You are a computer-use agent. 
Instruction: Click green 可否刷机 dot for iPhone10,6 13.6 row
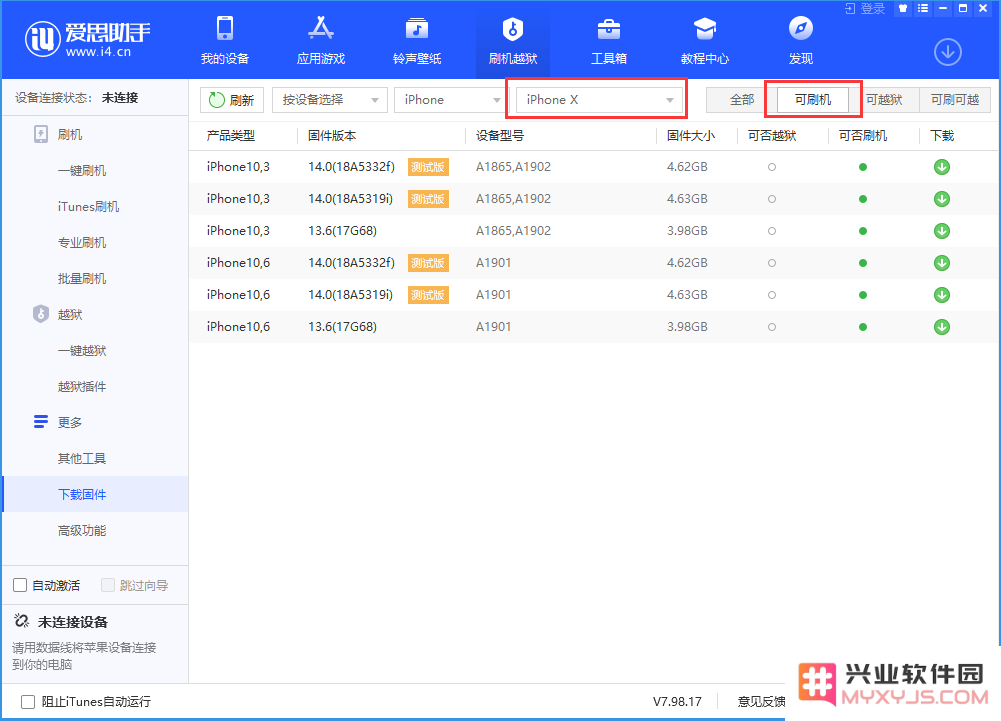click(x=862, y=327)
